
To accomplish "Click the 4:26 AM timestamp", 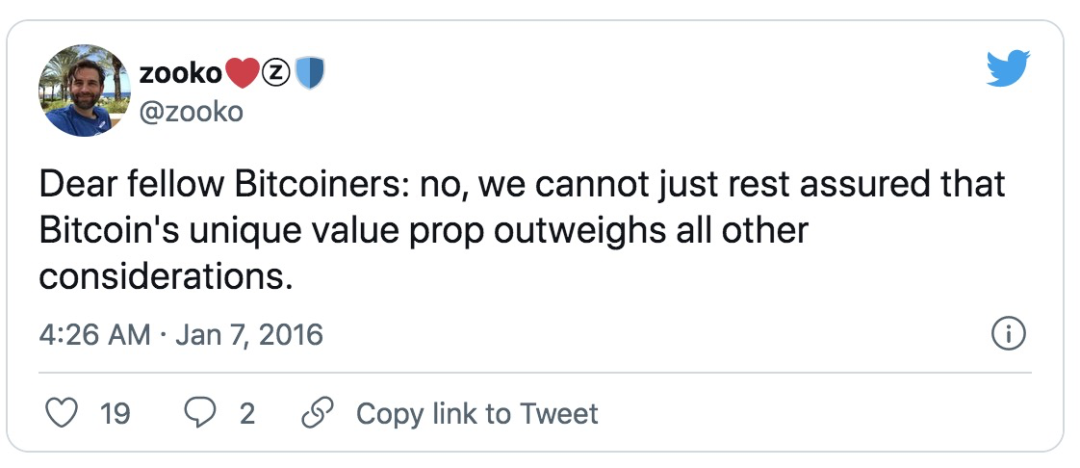I will pos(95,335).
